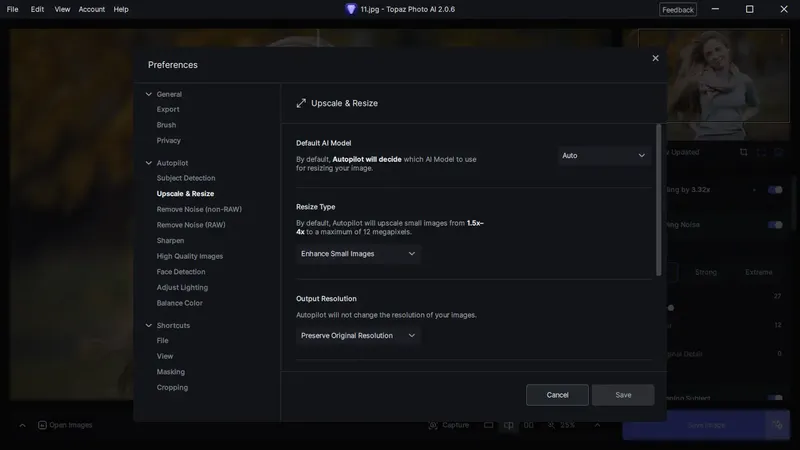Toggle the Upscaling by 3.32x switch
This screenshot has width=800, height=450.
(775, 190)
